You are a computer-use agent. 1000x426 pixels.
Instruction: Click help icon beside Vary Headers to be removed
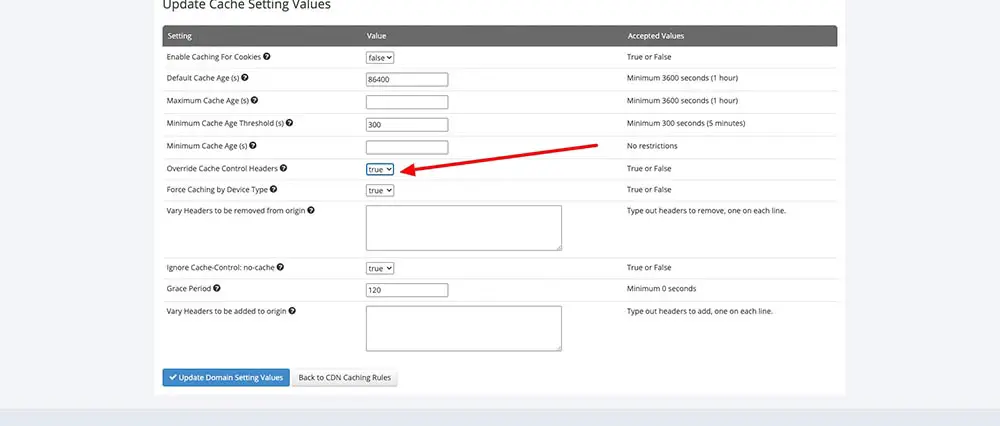coord(311,210)
